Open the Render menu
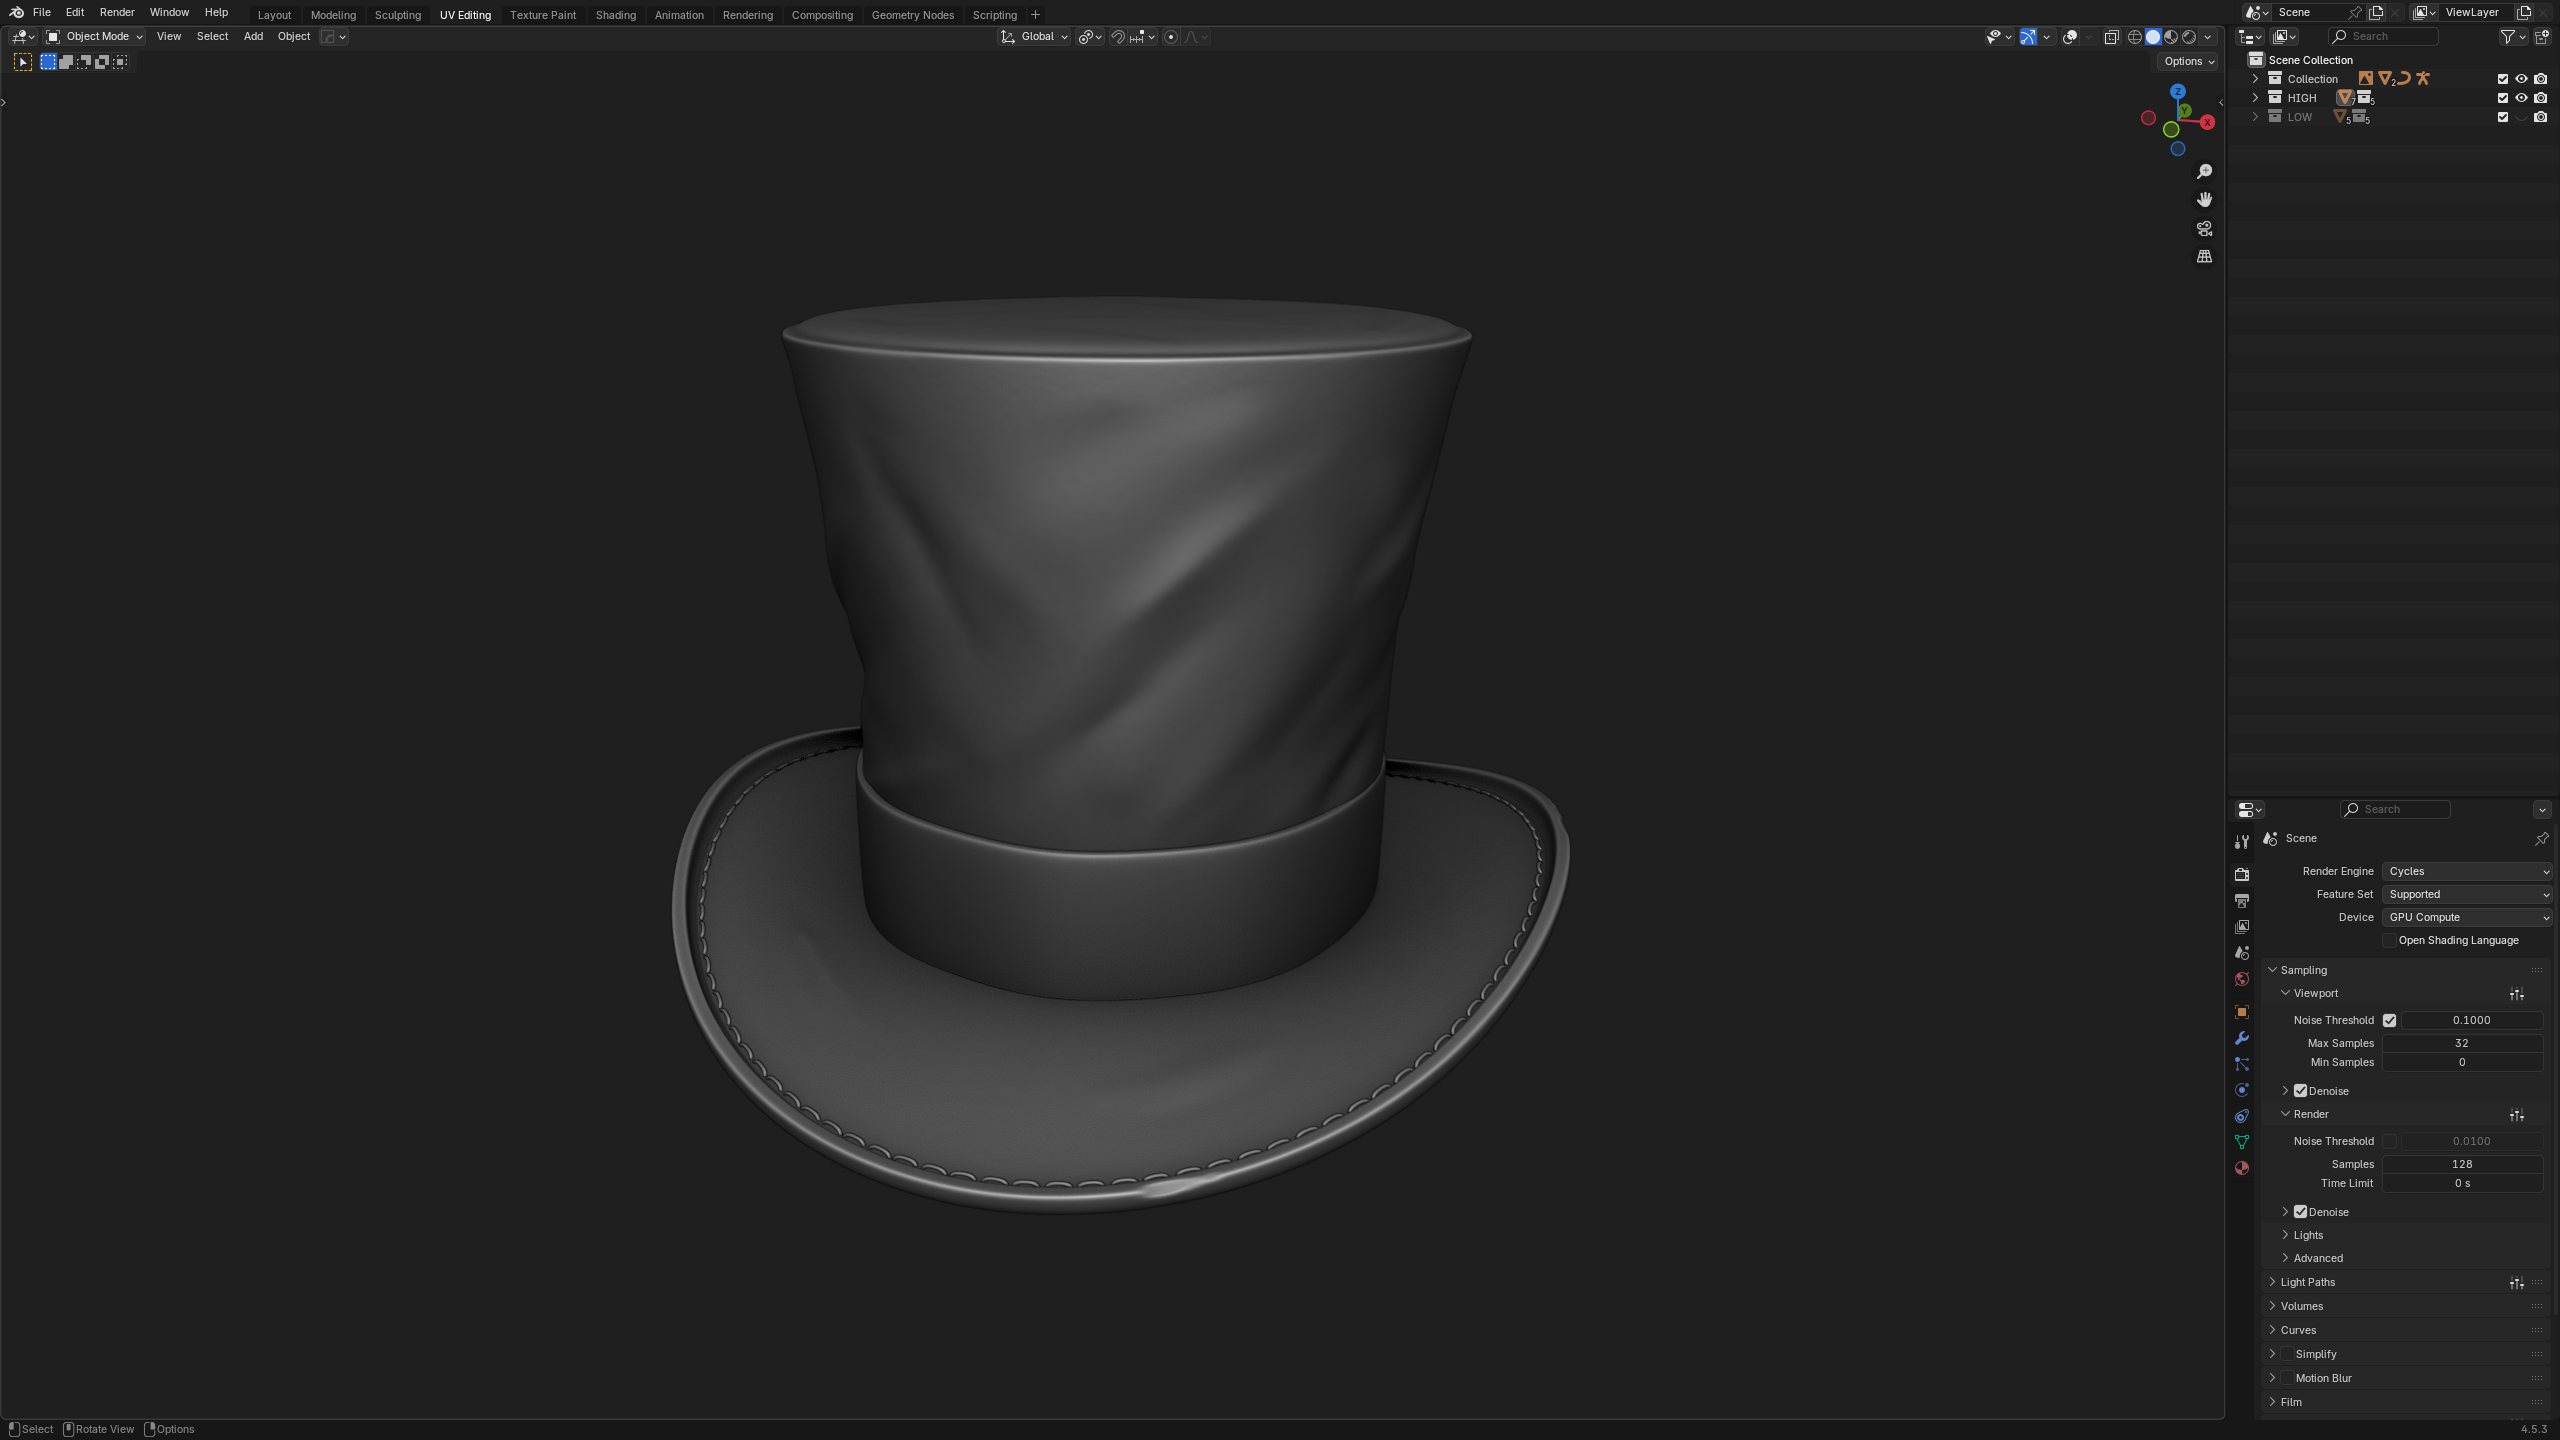The image size is (2560, 1440). [x=116, y=13]
